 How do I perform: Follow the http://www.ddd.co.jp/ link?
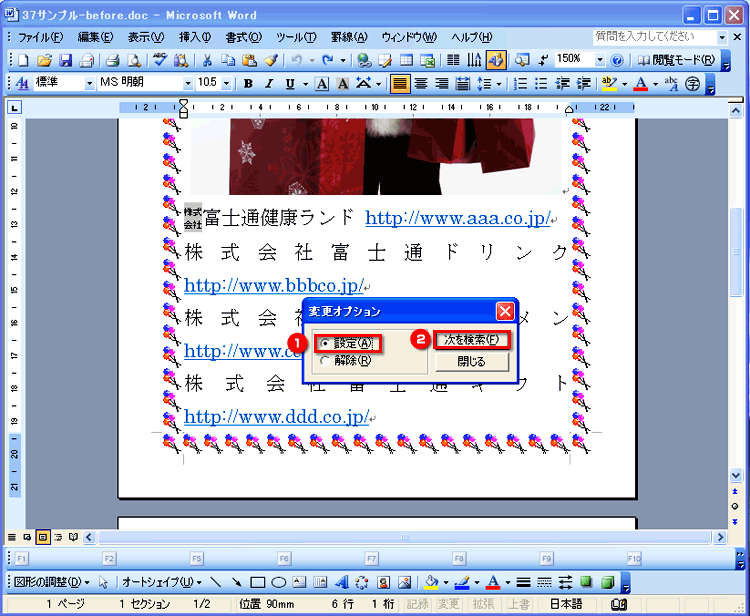[x=276, y=417]
